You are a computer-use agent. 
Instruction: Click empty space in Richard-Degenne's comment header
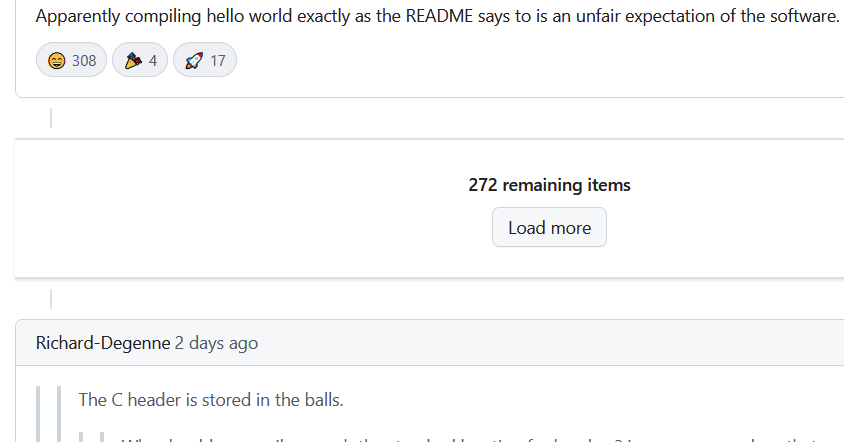tap(550, 343)
